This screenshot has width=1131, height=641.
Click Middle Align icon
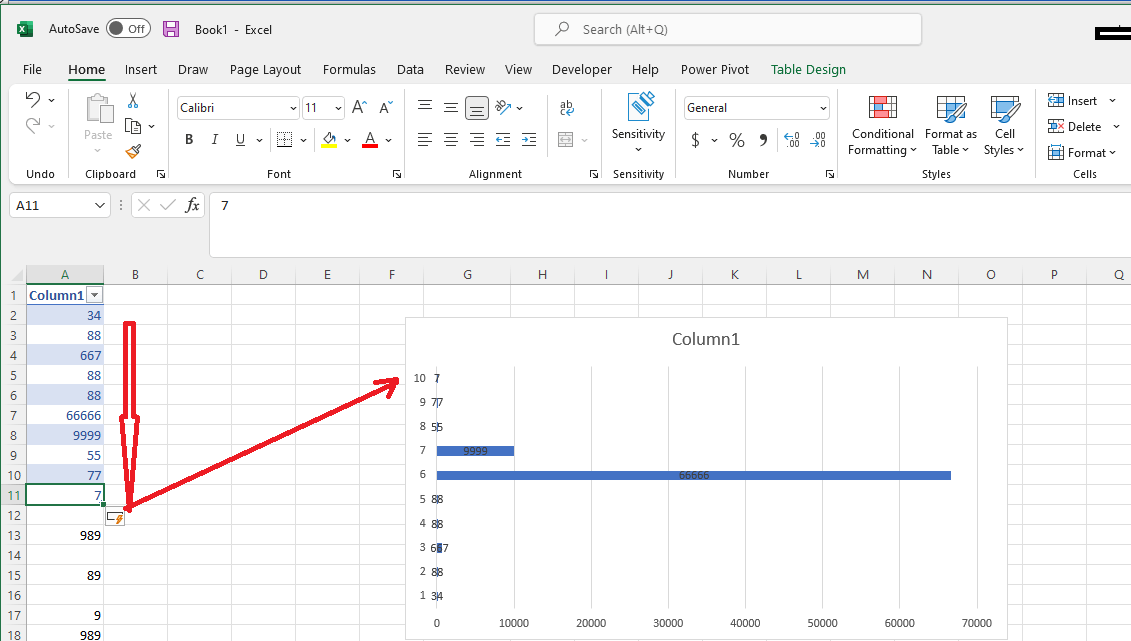[451, 107]
